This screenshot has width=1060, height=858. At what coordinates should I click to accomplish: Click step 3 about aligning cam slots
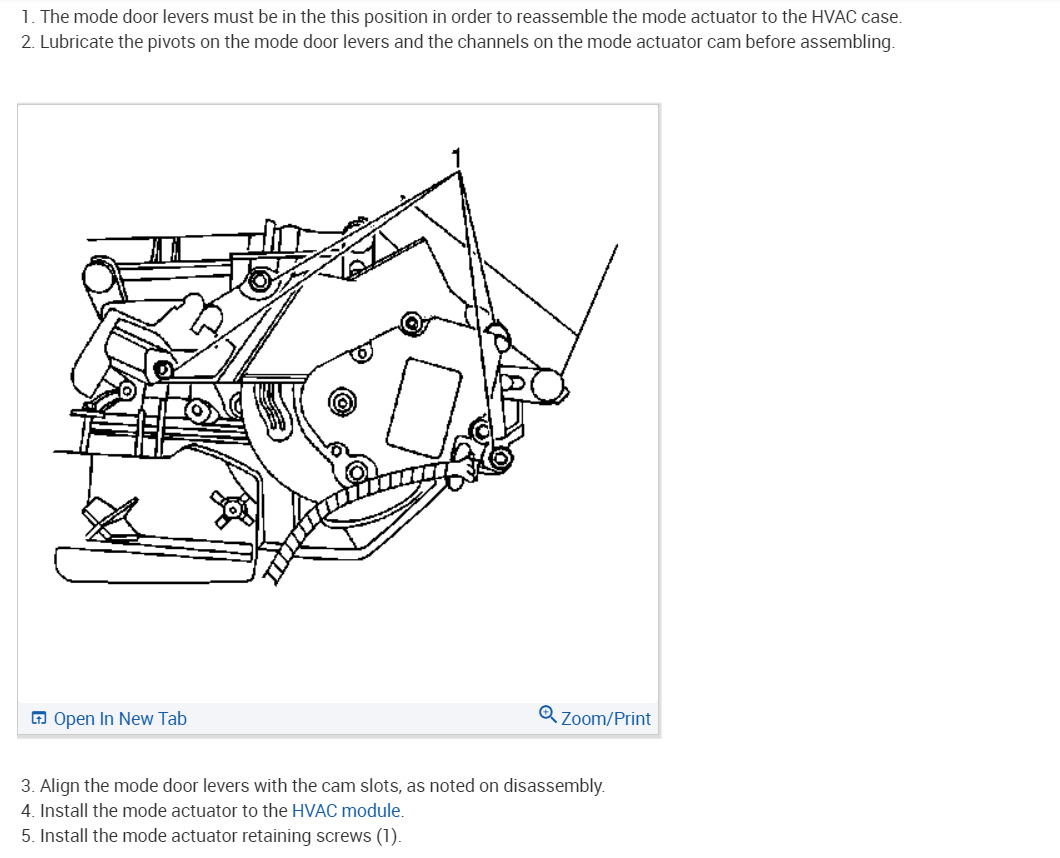[x=313, y=785]
